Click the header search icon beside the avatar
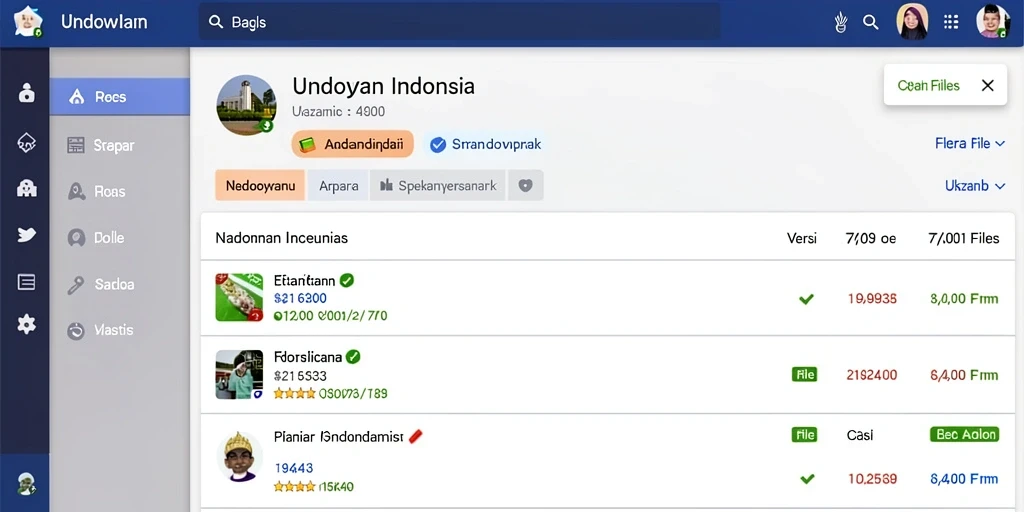1024x512 pixels. pos(871,22)
